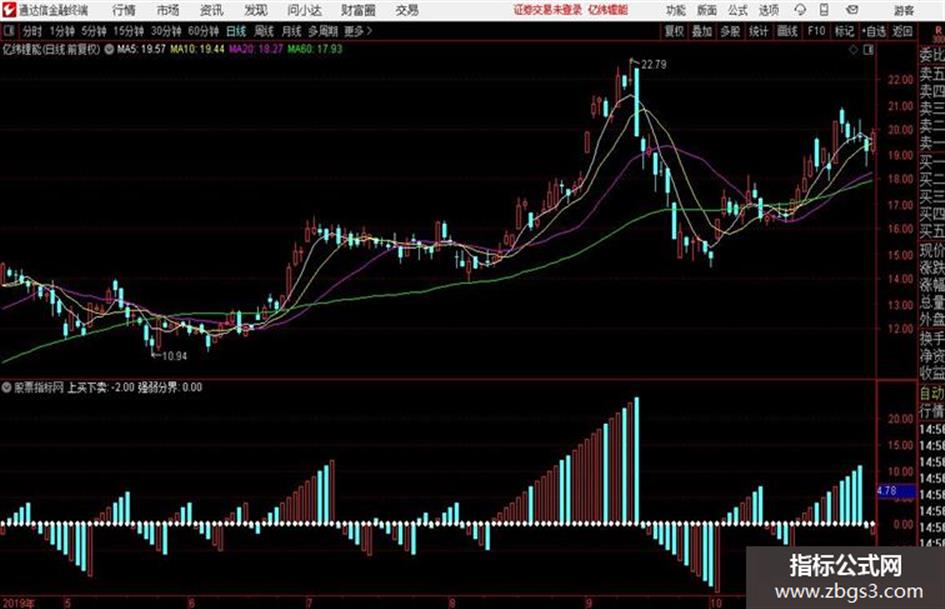The image size is (945, 609).
Task: Switch to 5分钟 chart period
Action: click(x=93, y=31)
